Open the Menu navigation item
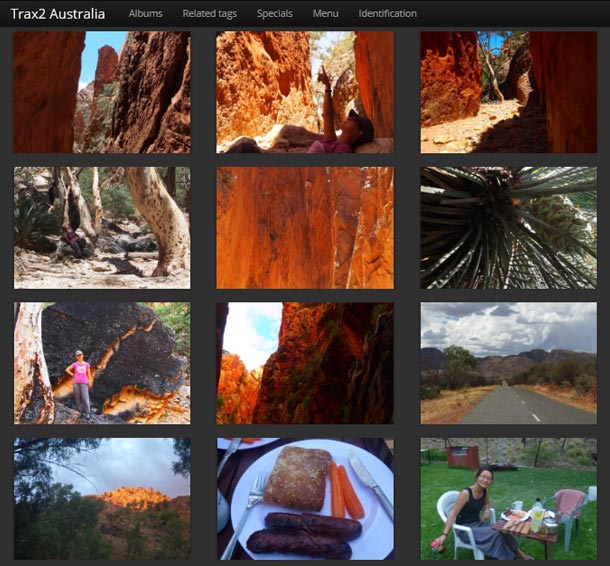Viewport: 610px width, 566px height. (x=326, y=14)
